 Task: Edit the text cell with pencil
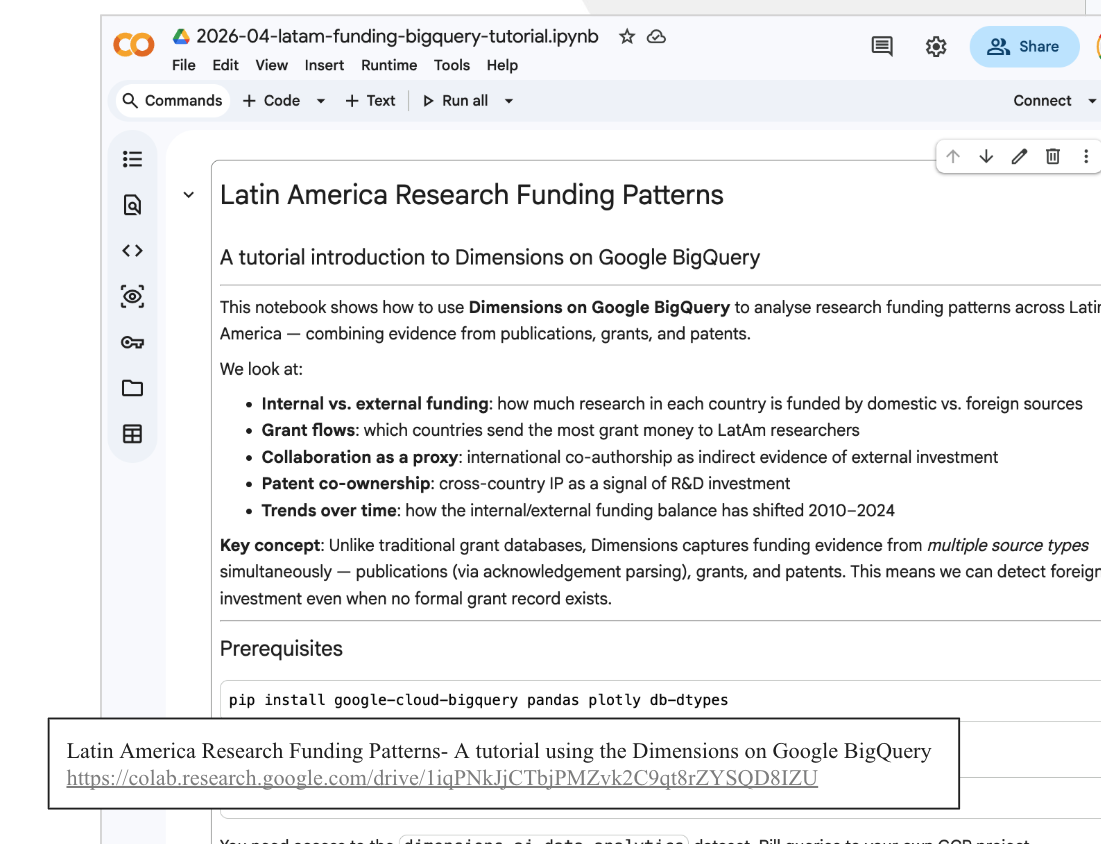coord(1019,156)
